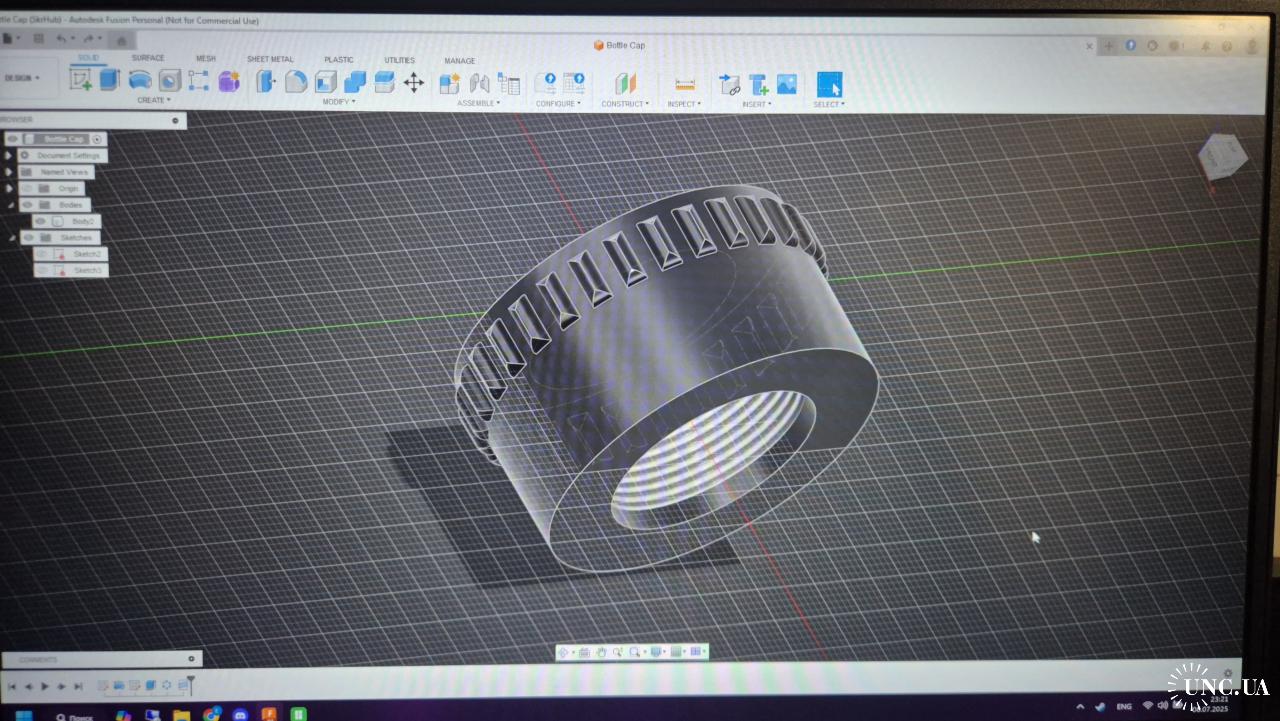Image resolution: width=1280 pixels, height=721 pixels.
Task: Click the second Configure table icon
Action: click(x=574, y=83)
